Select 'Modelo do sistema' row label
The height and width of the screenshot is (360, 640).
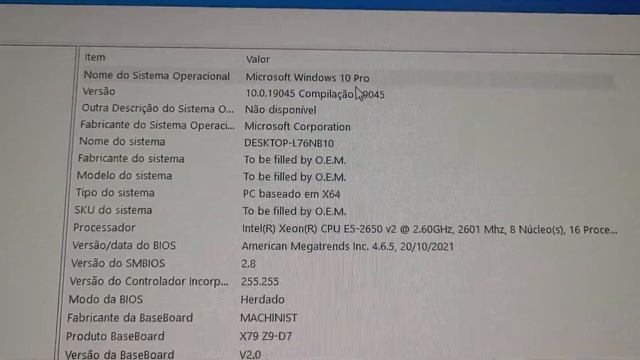tap(124, 176)
